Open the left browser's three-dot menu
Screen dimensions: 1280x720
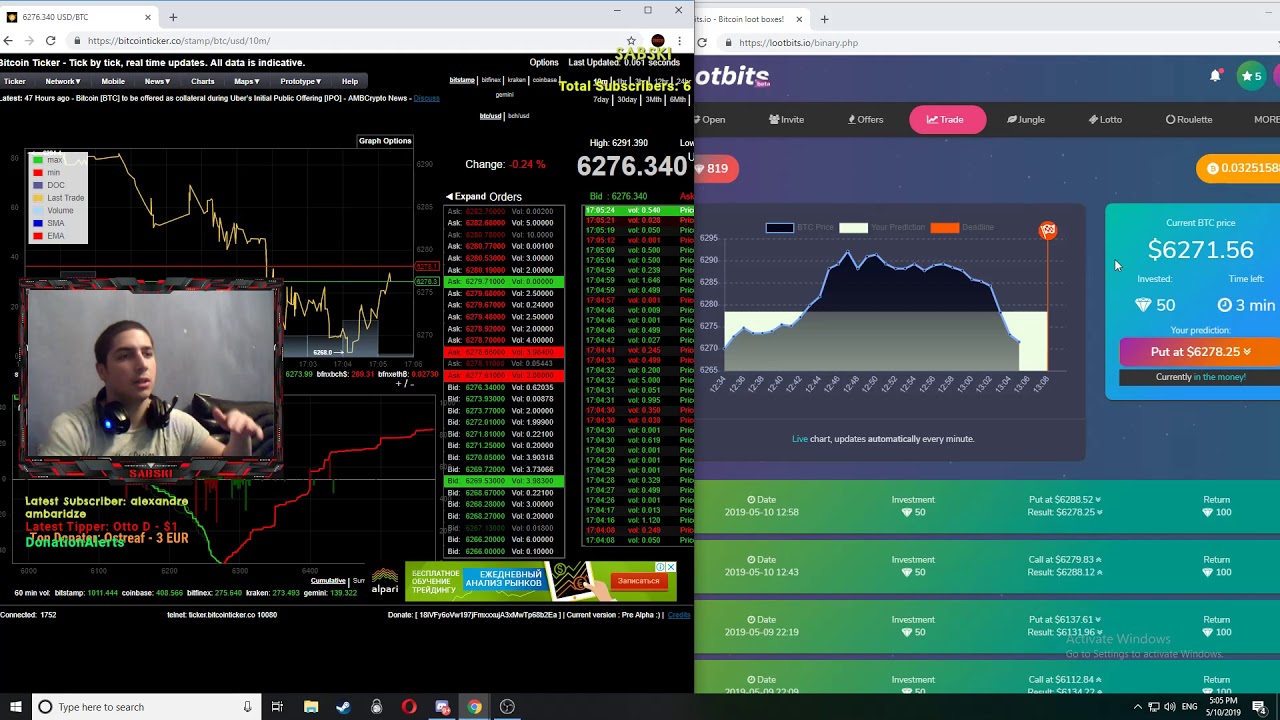click(680, 41)
